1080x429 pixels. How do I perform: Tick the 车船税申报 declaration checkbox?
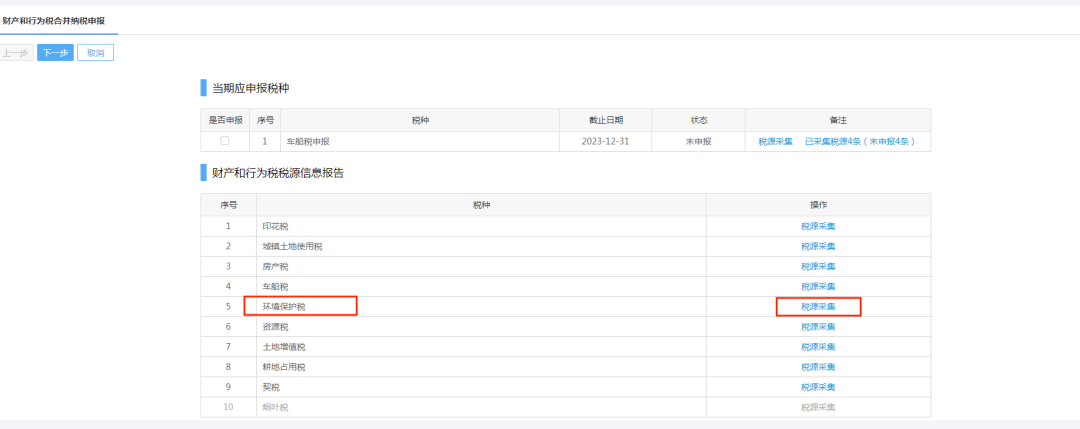coord(225,140)
